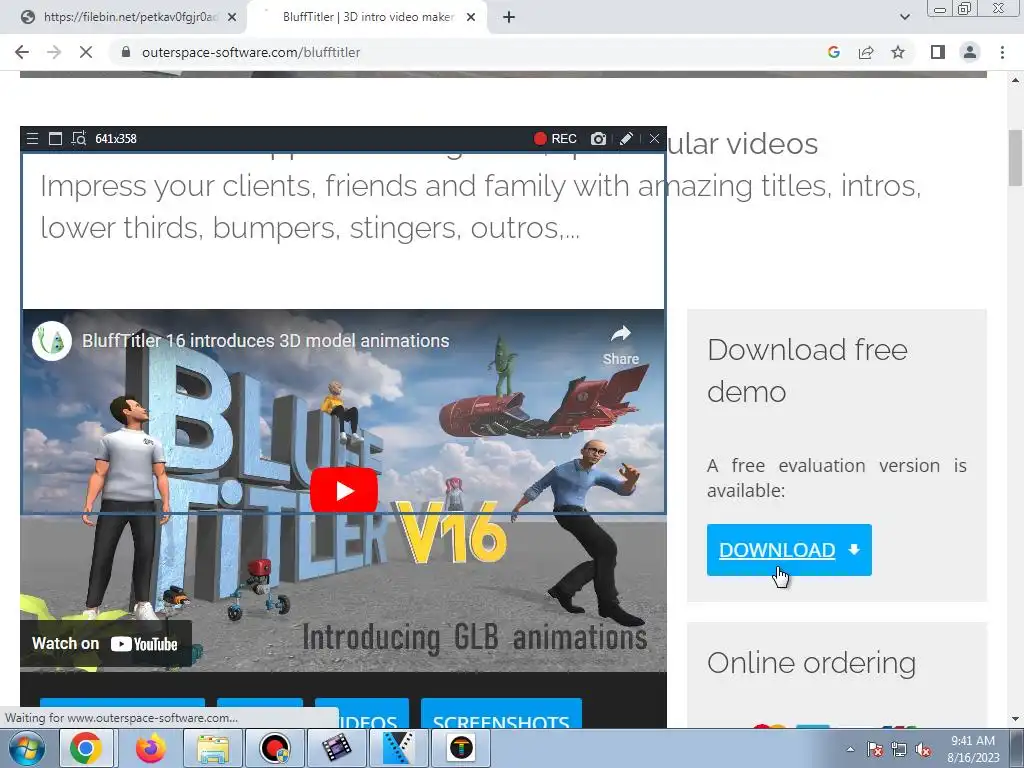
Task: Close the screen recorder toolbar
Action: 654,138
